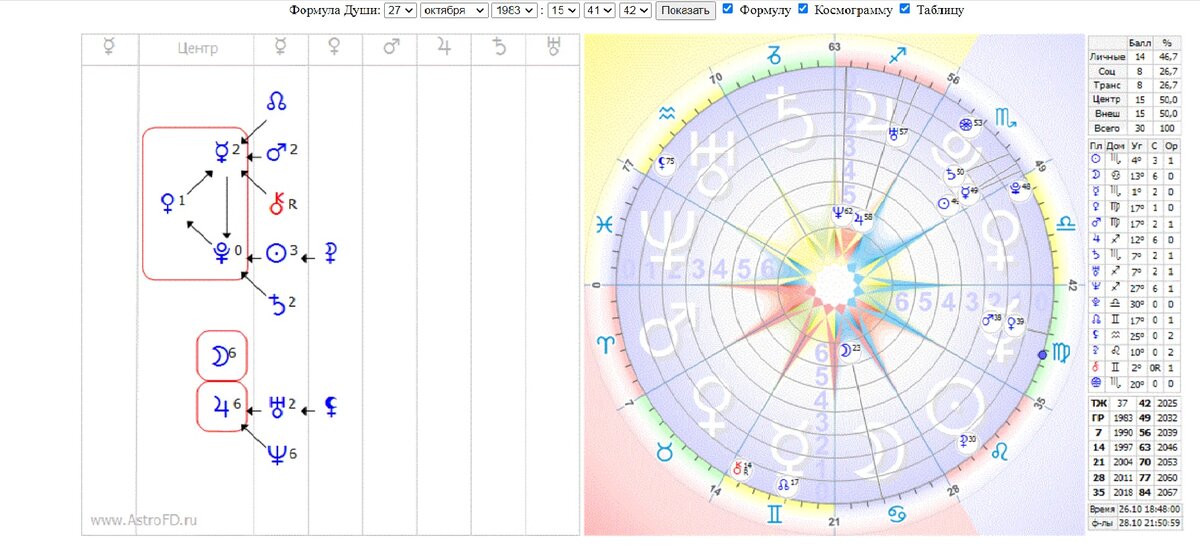Click the Proserpina symbol pointing to Sun
1200x550 pixels.
(x=330, y=253)
